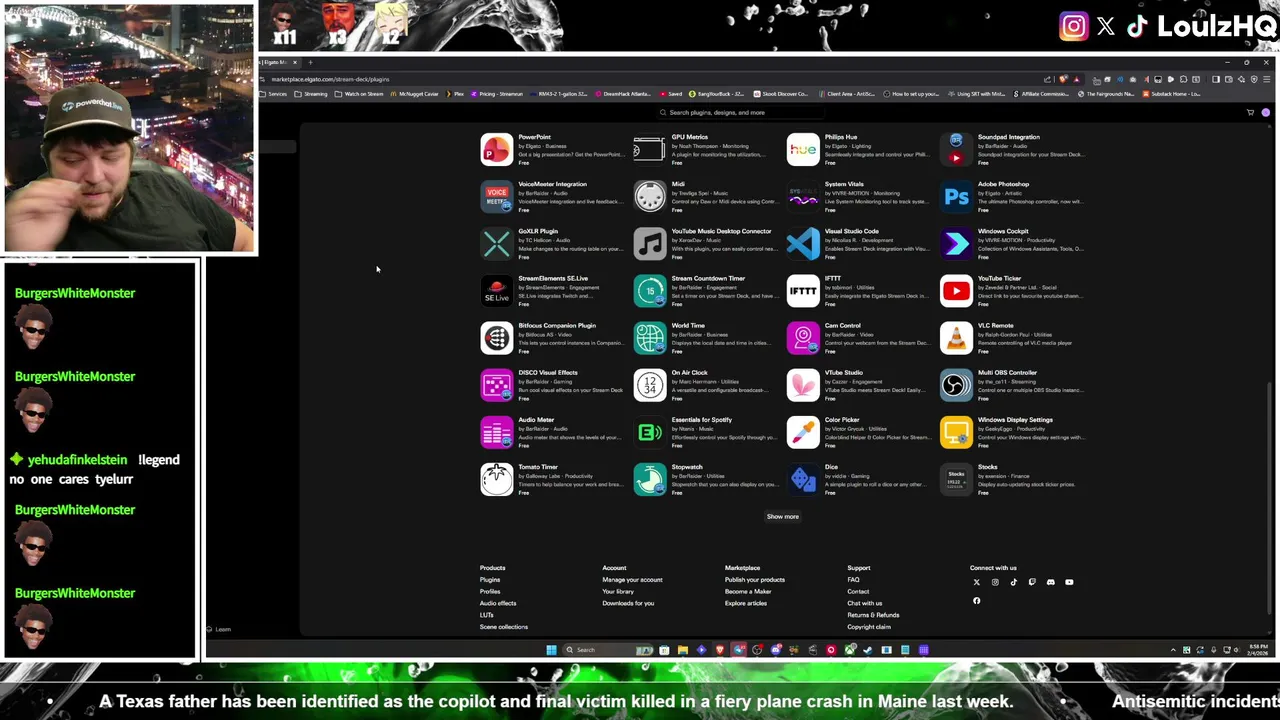Image resolution: width=1280 pixels, height=720 pixels.
Task: Open the Stopwatch plugin icon
Action: tap(649, 479)
